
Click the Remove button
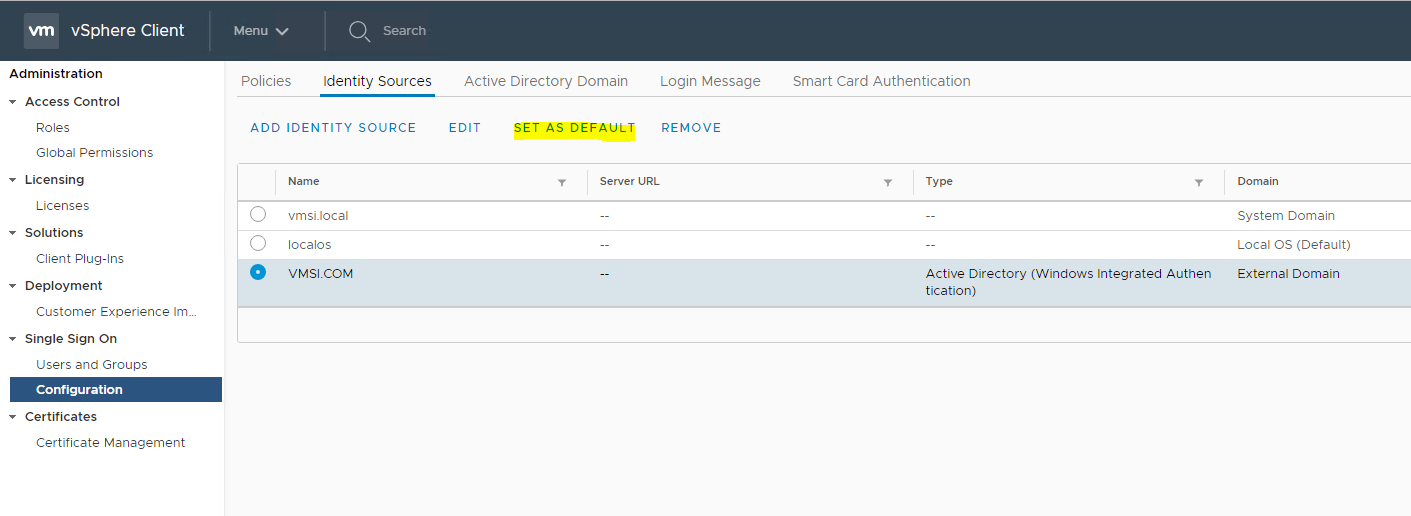[x=691, y=128]
